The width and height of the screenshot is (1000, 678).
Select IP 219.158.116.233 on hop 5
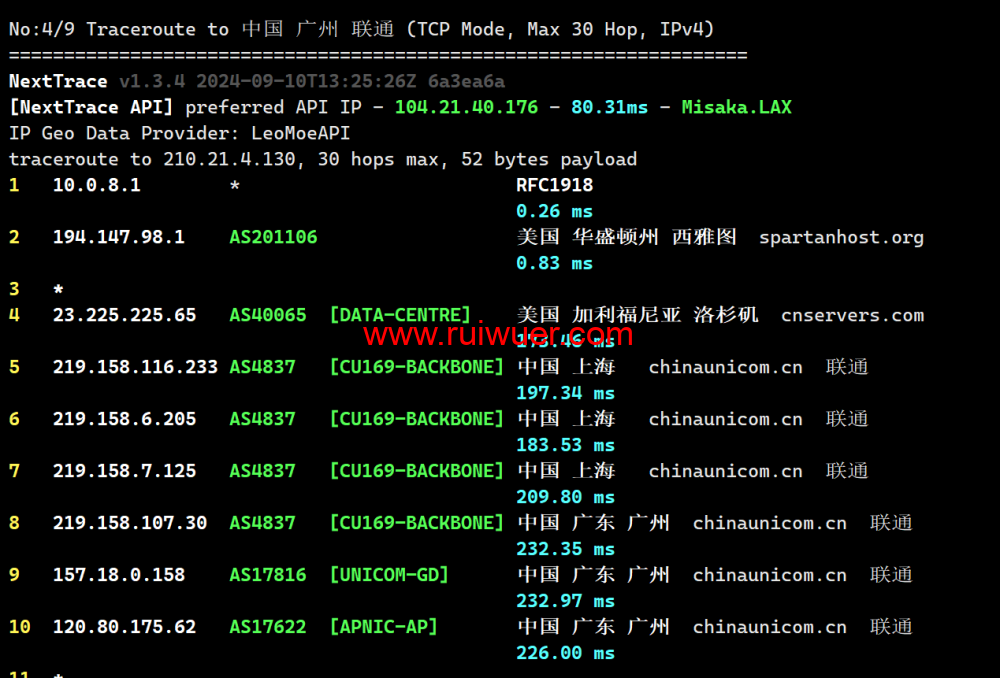pyautogui.click(x=135, y=367)
